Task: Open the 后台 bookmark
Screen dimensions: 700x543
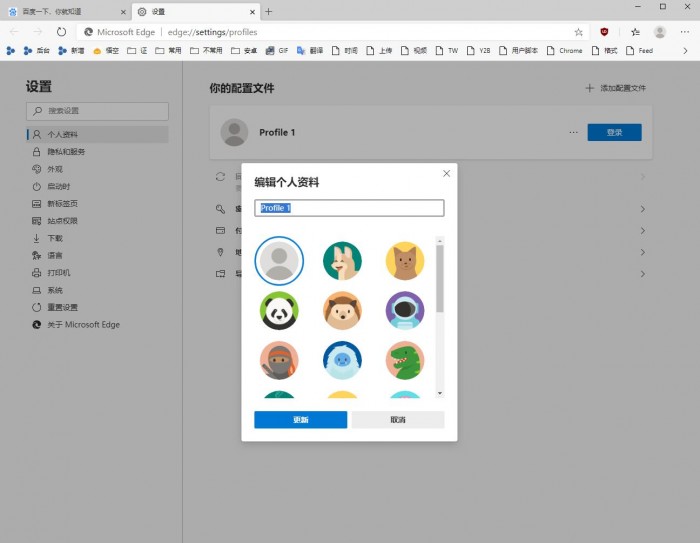Action: [36, 50]
